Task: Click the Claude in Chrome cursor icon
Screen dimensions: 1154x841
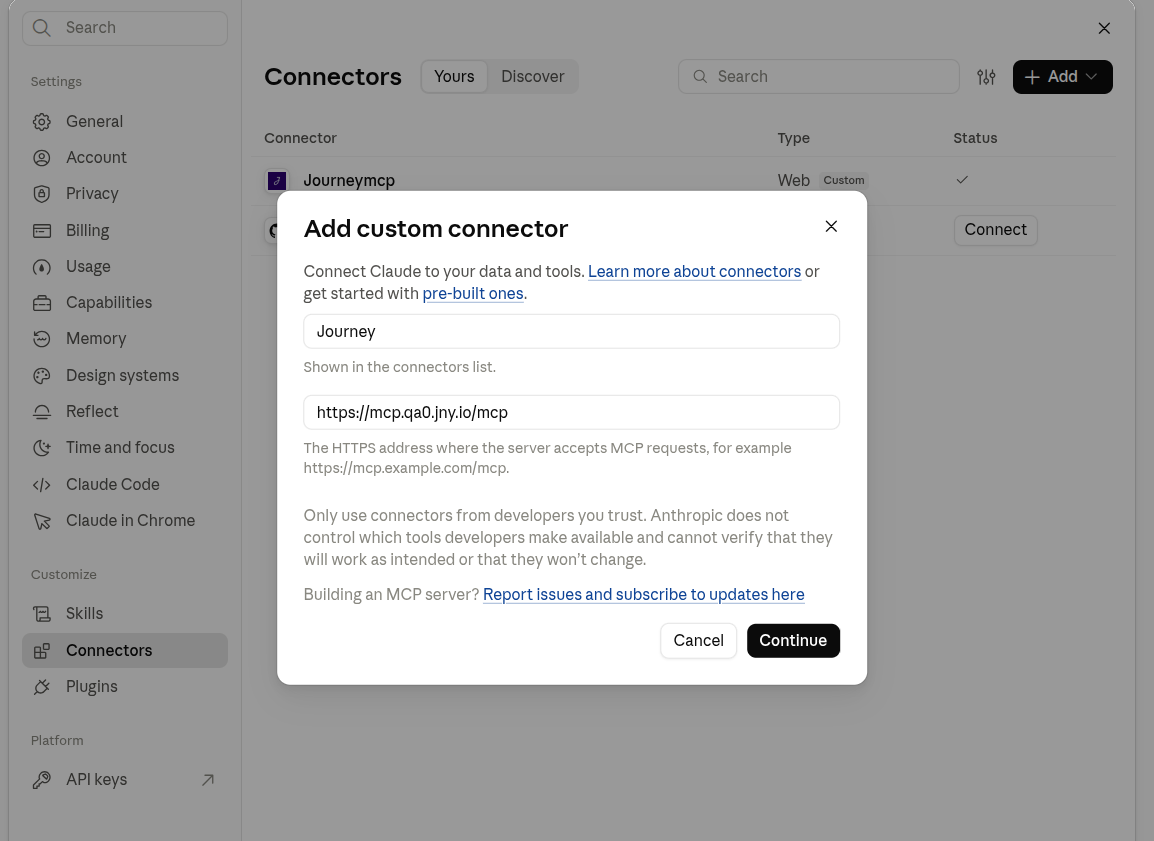Action: (x=42, y=520)
